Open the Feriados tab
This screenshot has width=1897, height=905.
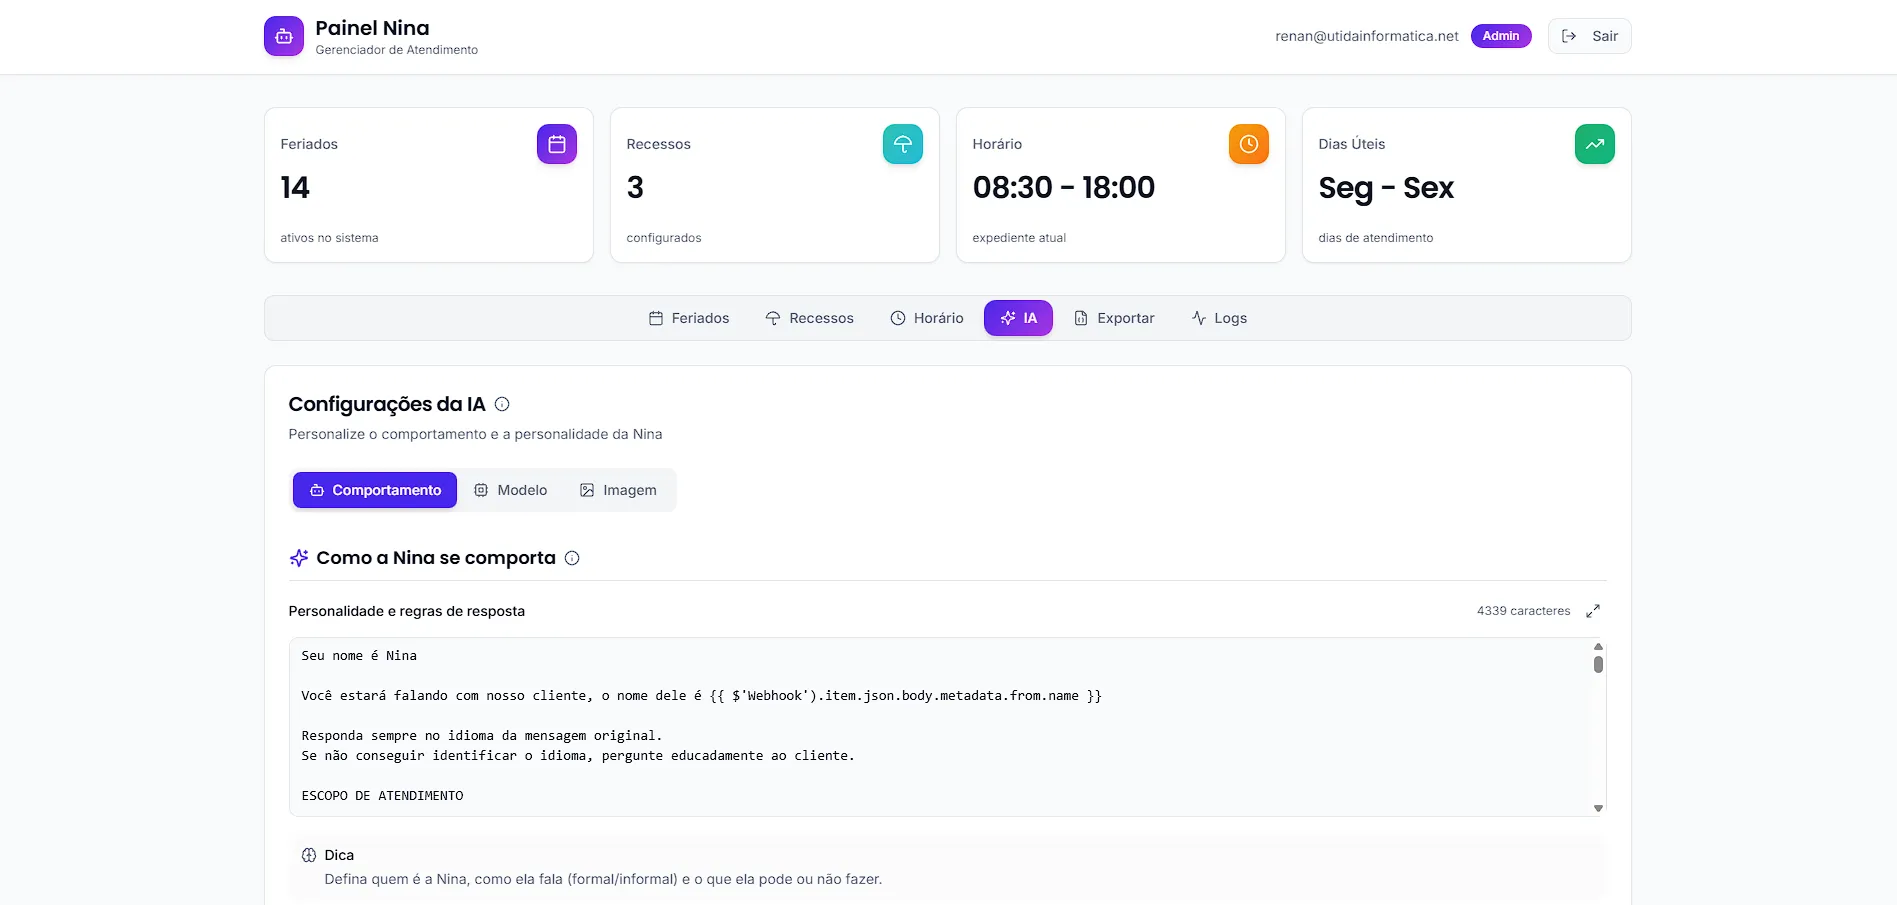[x=689, y=318]
